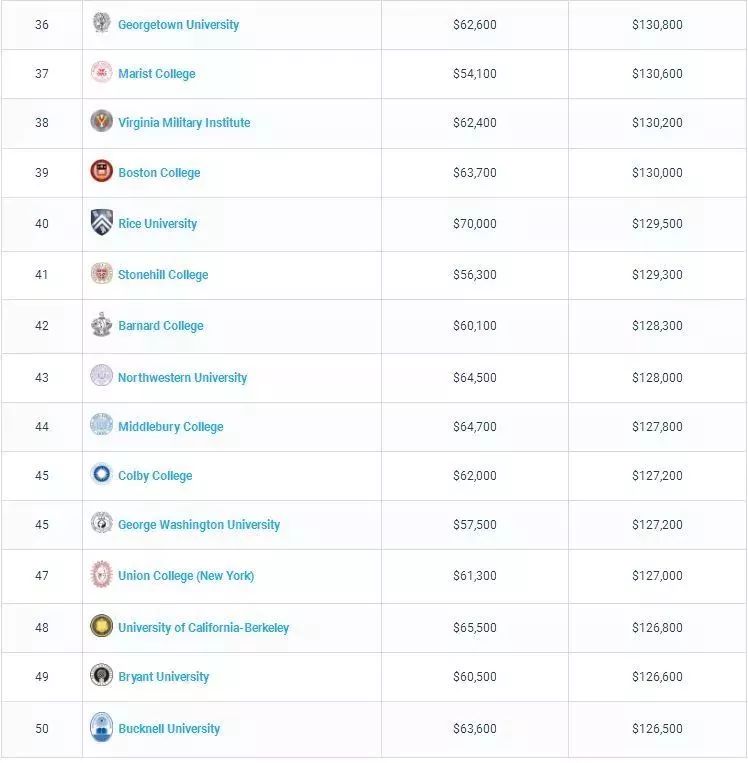Screen dimensions: 748x763
Task: Click the Bucknell University logo icon
Action: click(x=101, y=727)
